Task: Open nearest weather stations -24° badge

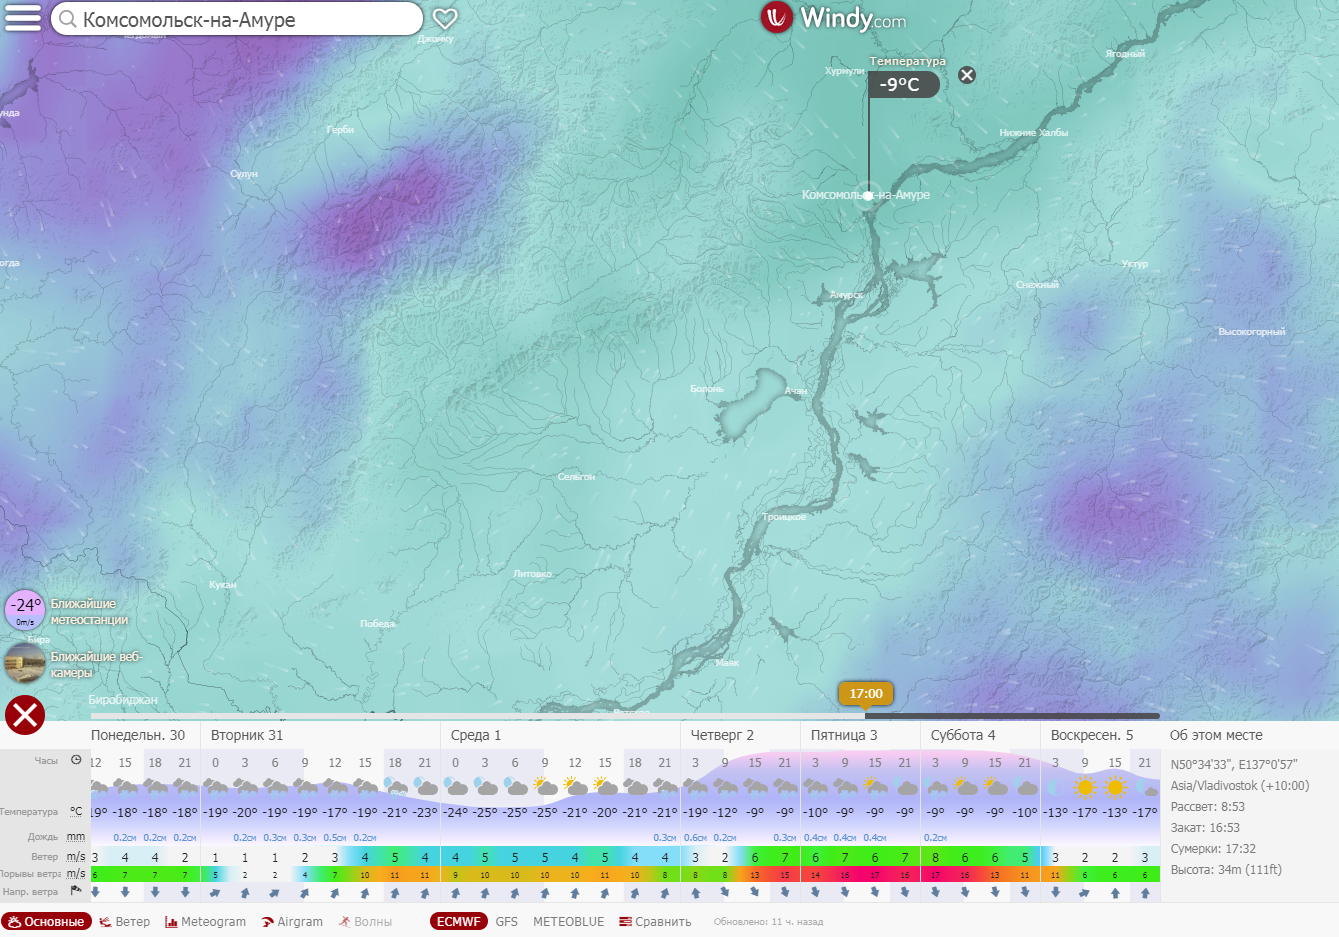Action: (25, 609)
